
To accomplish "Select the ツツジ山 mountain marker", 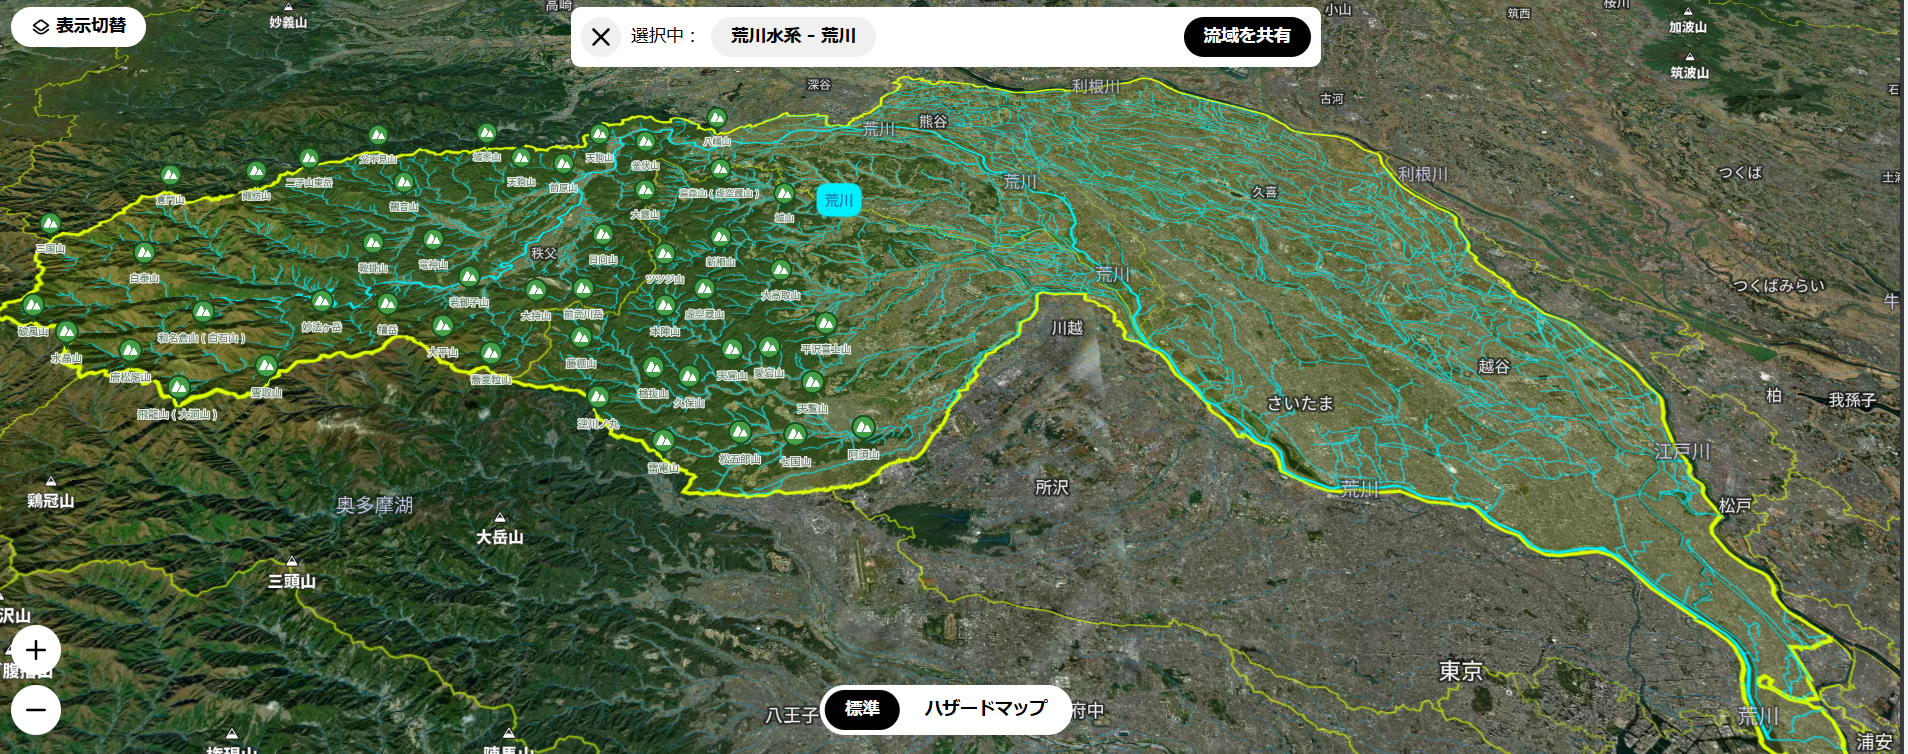I will [x=665, y=254].
